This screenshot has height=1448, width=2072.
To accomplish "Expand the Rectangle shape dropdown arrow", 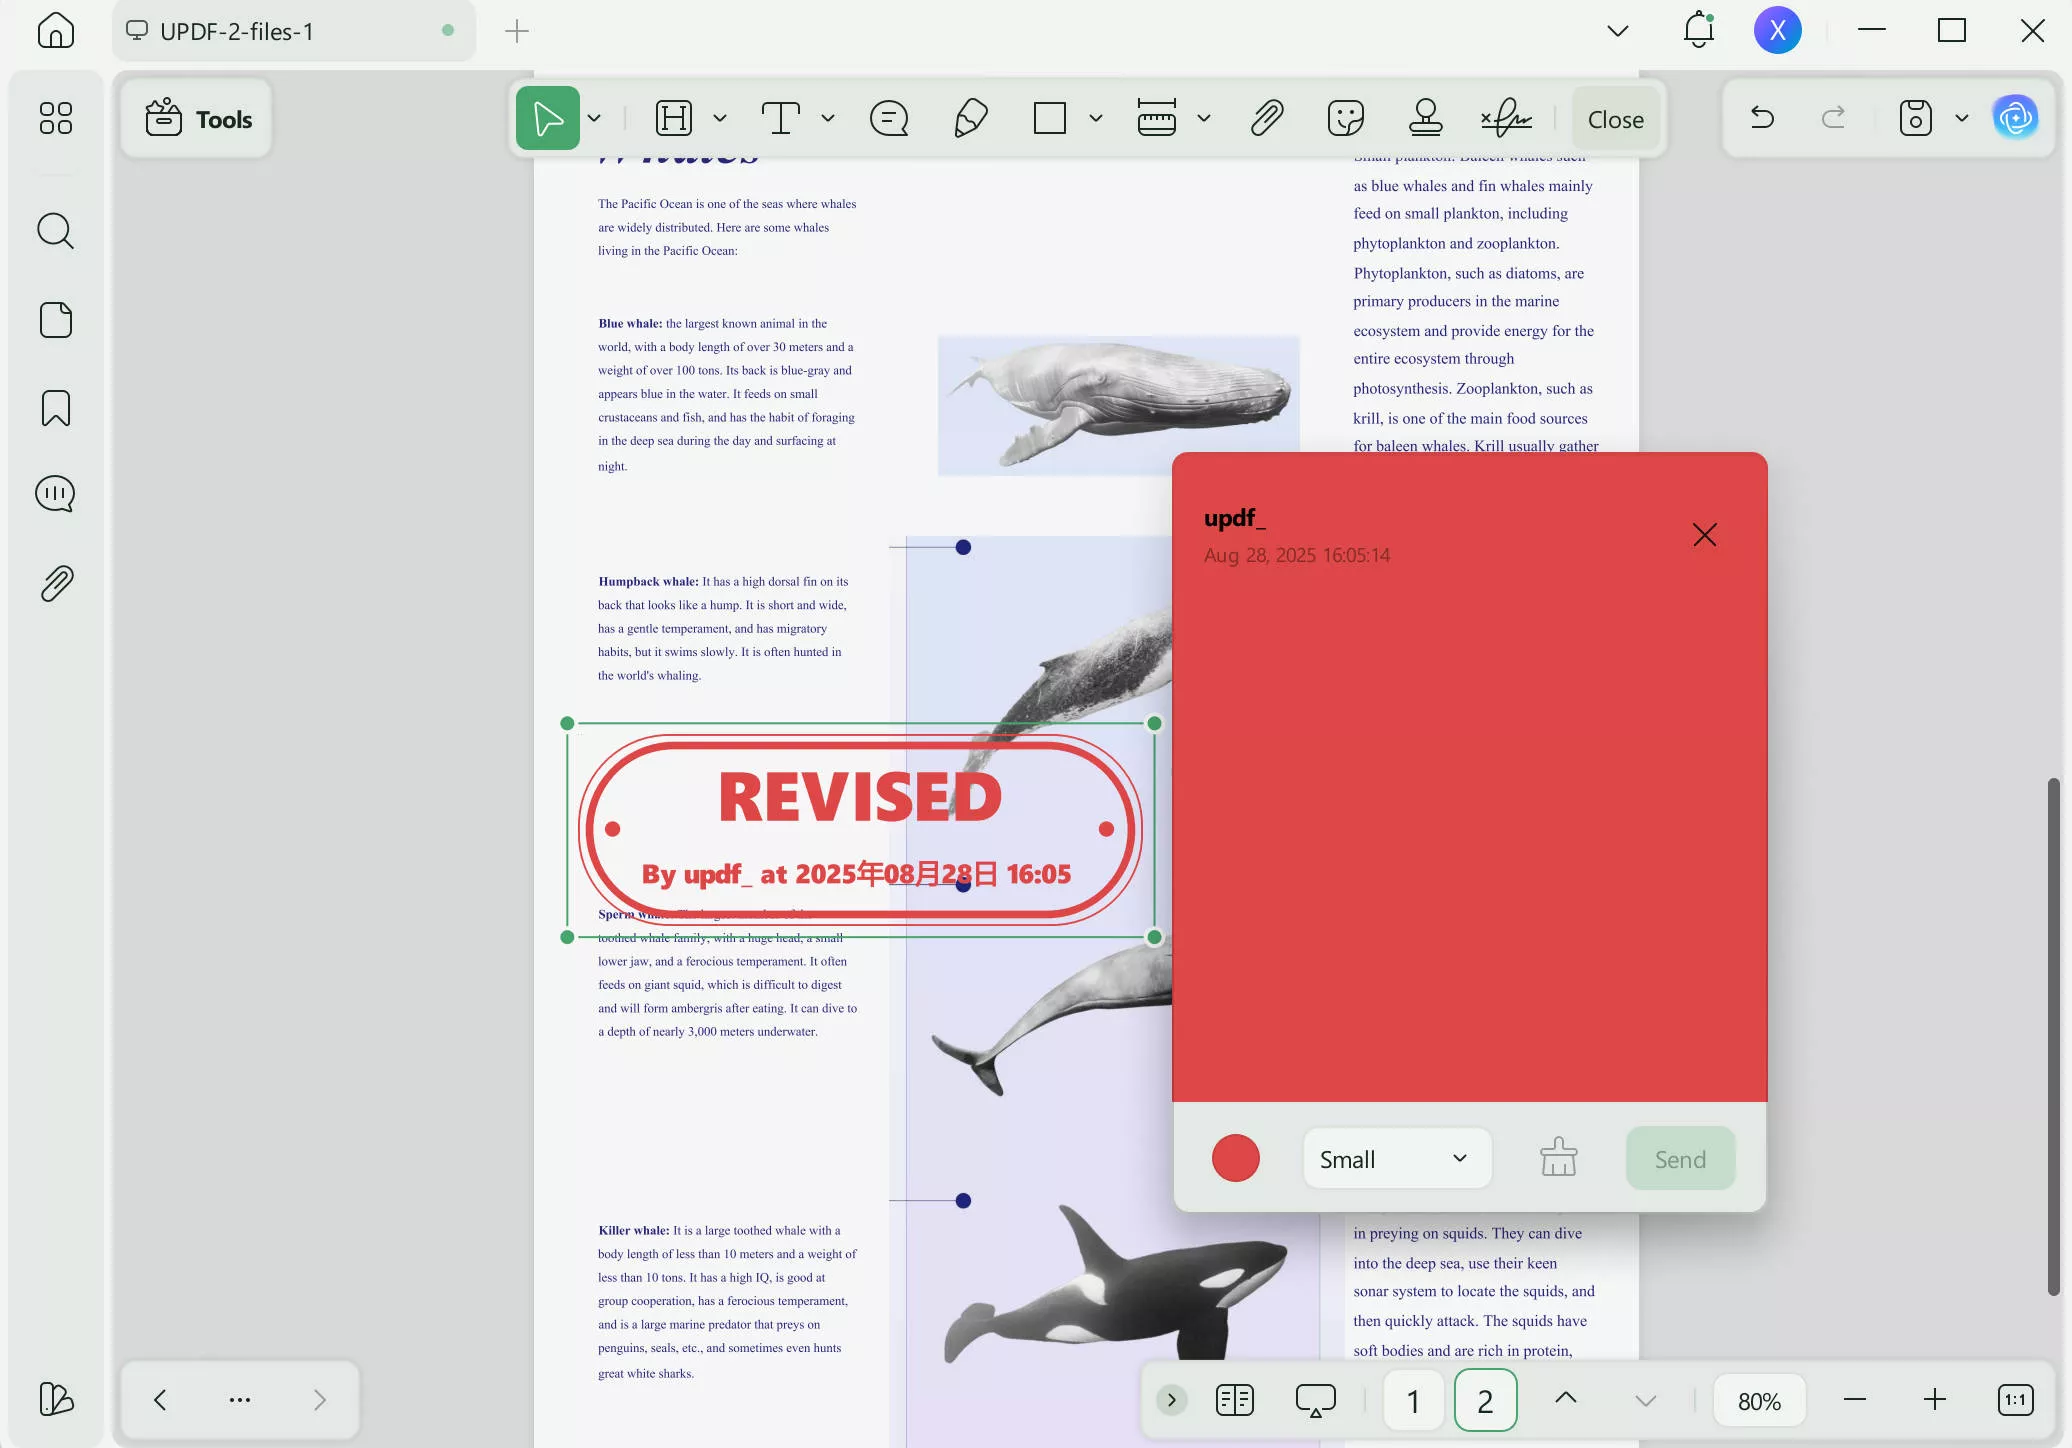I will click(x=1095, y=118).
